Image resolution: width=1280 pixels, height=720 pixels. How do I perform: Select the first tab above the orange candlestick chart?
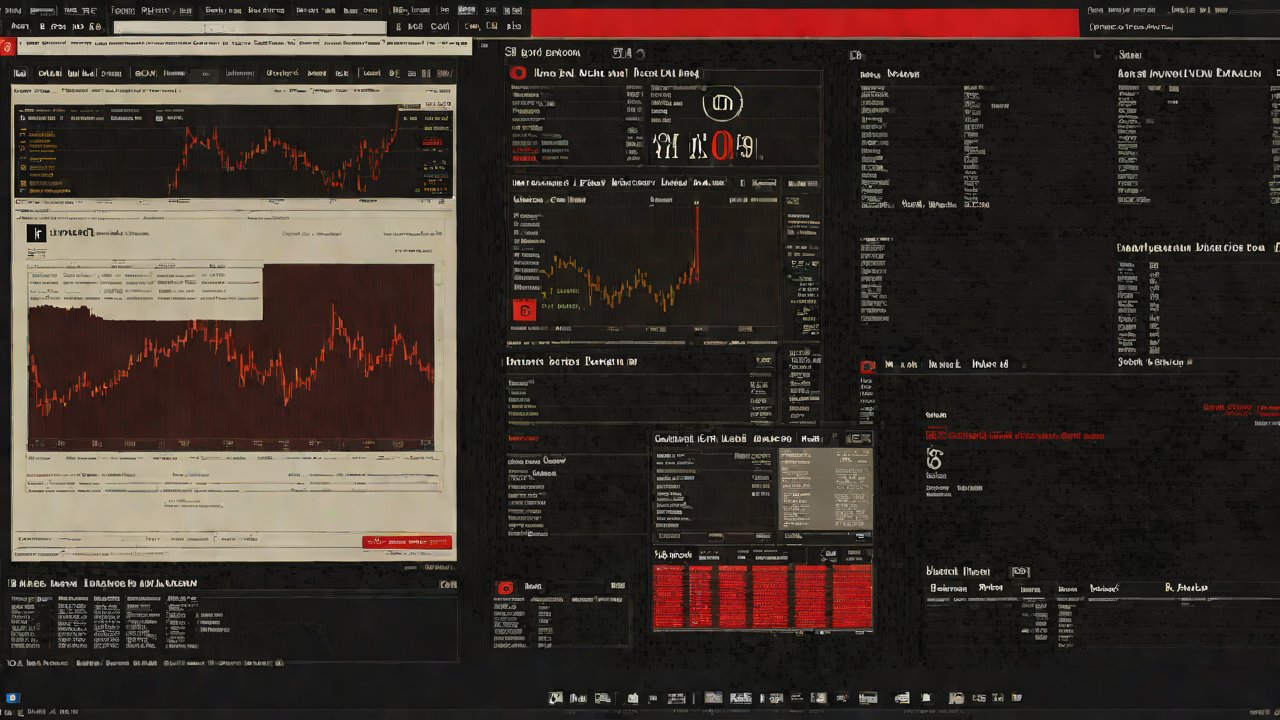(x=540, y=183)
